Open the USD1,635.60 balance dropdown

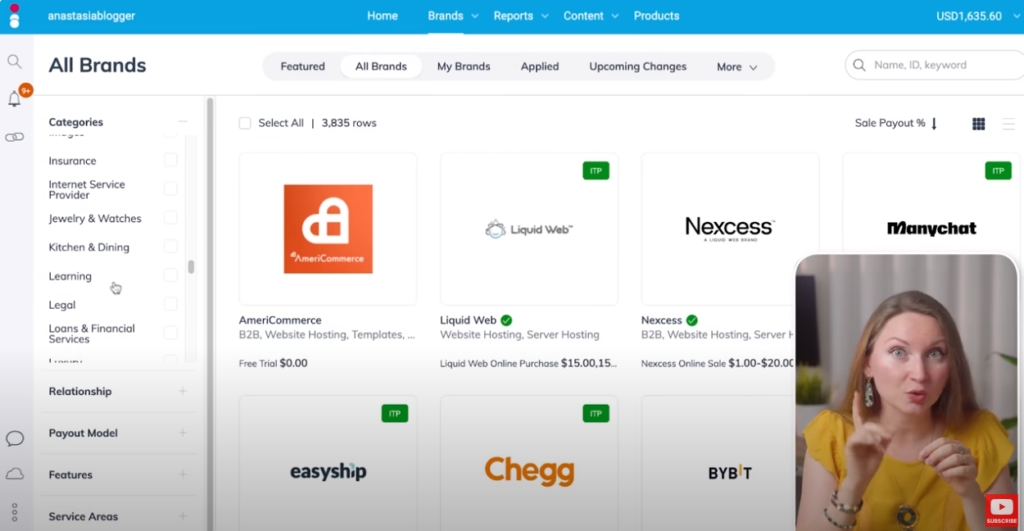[x=978, y=16]
